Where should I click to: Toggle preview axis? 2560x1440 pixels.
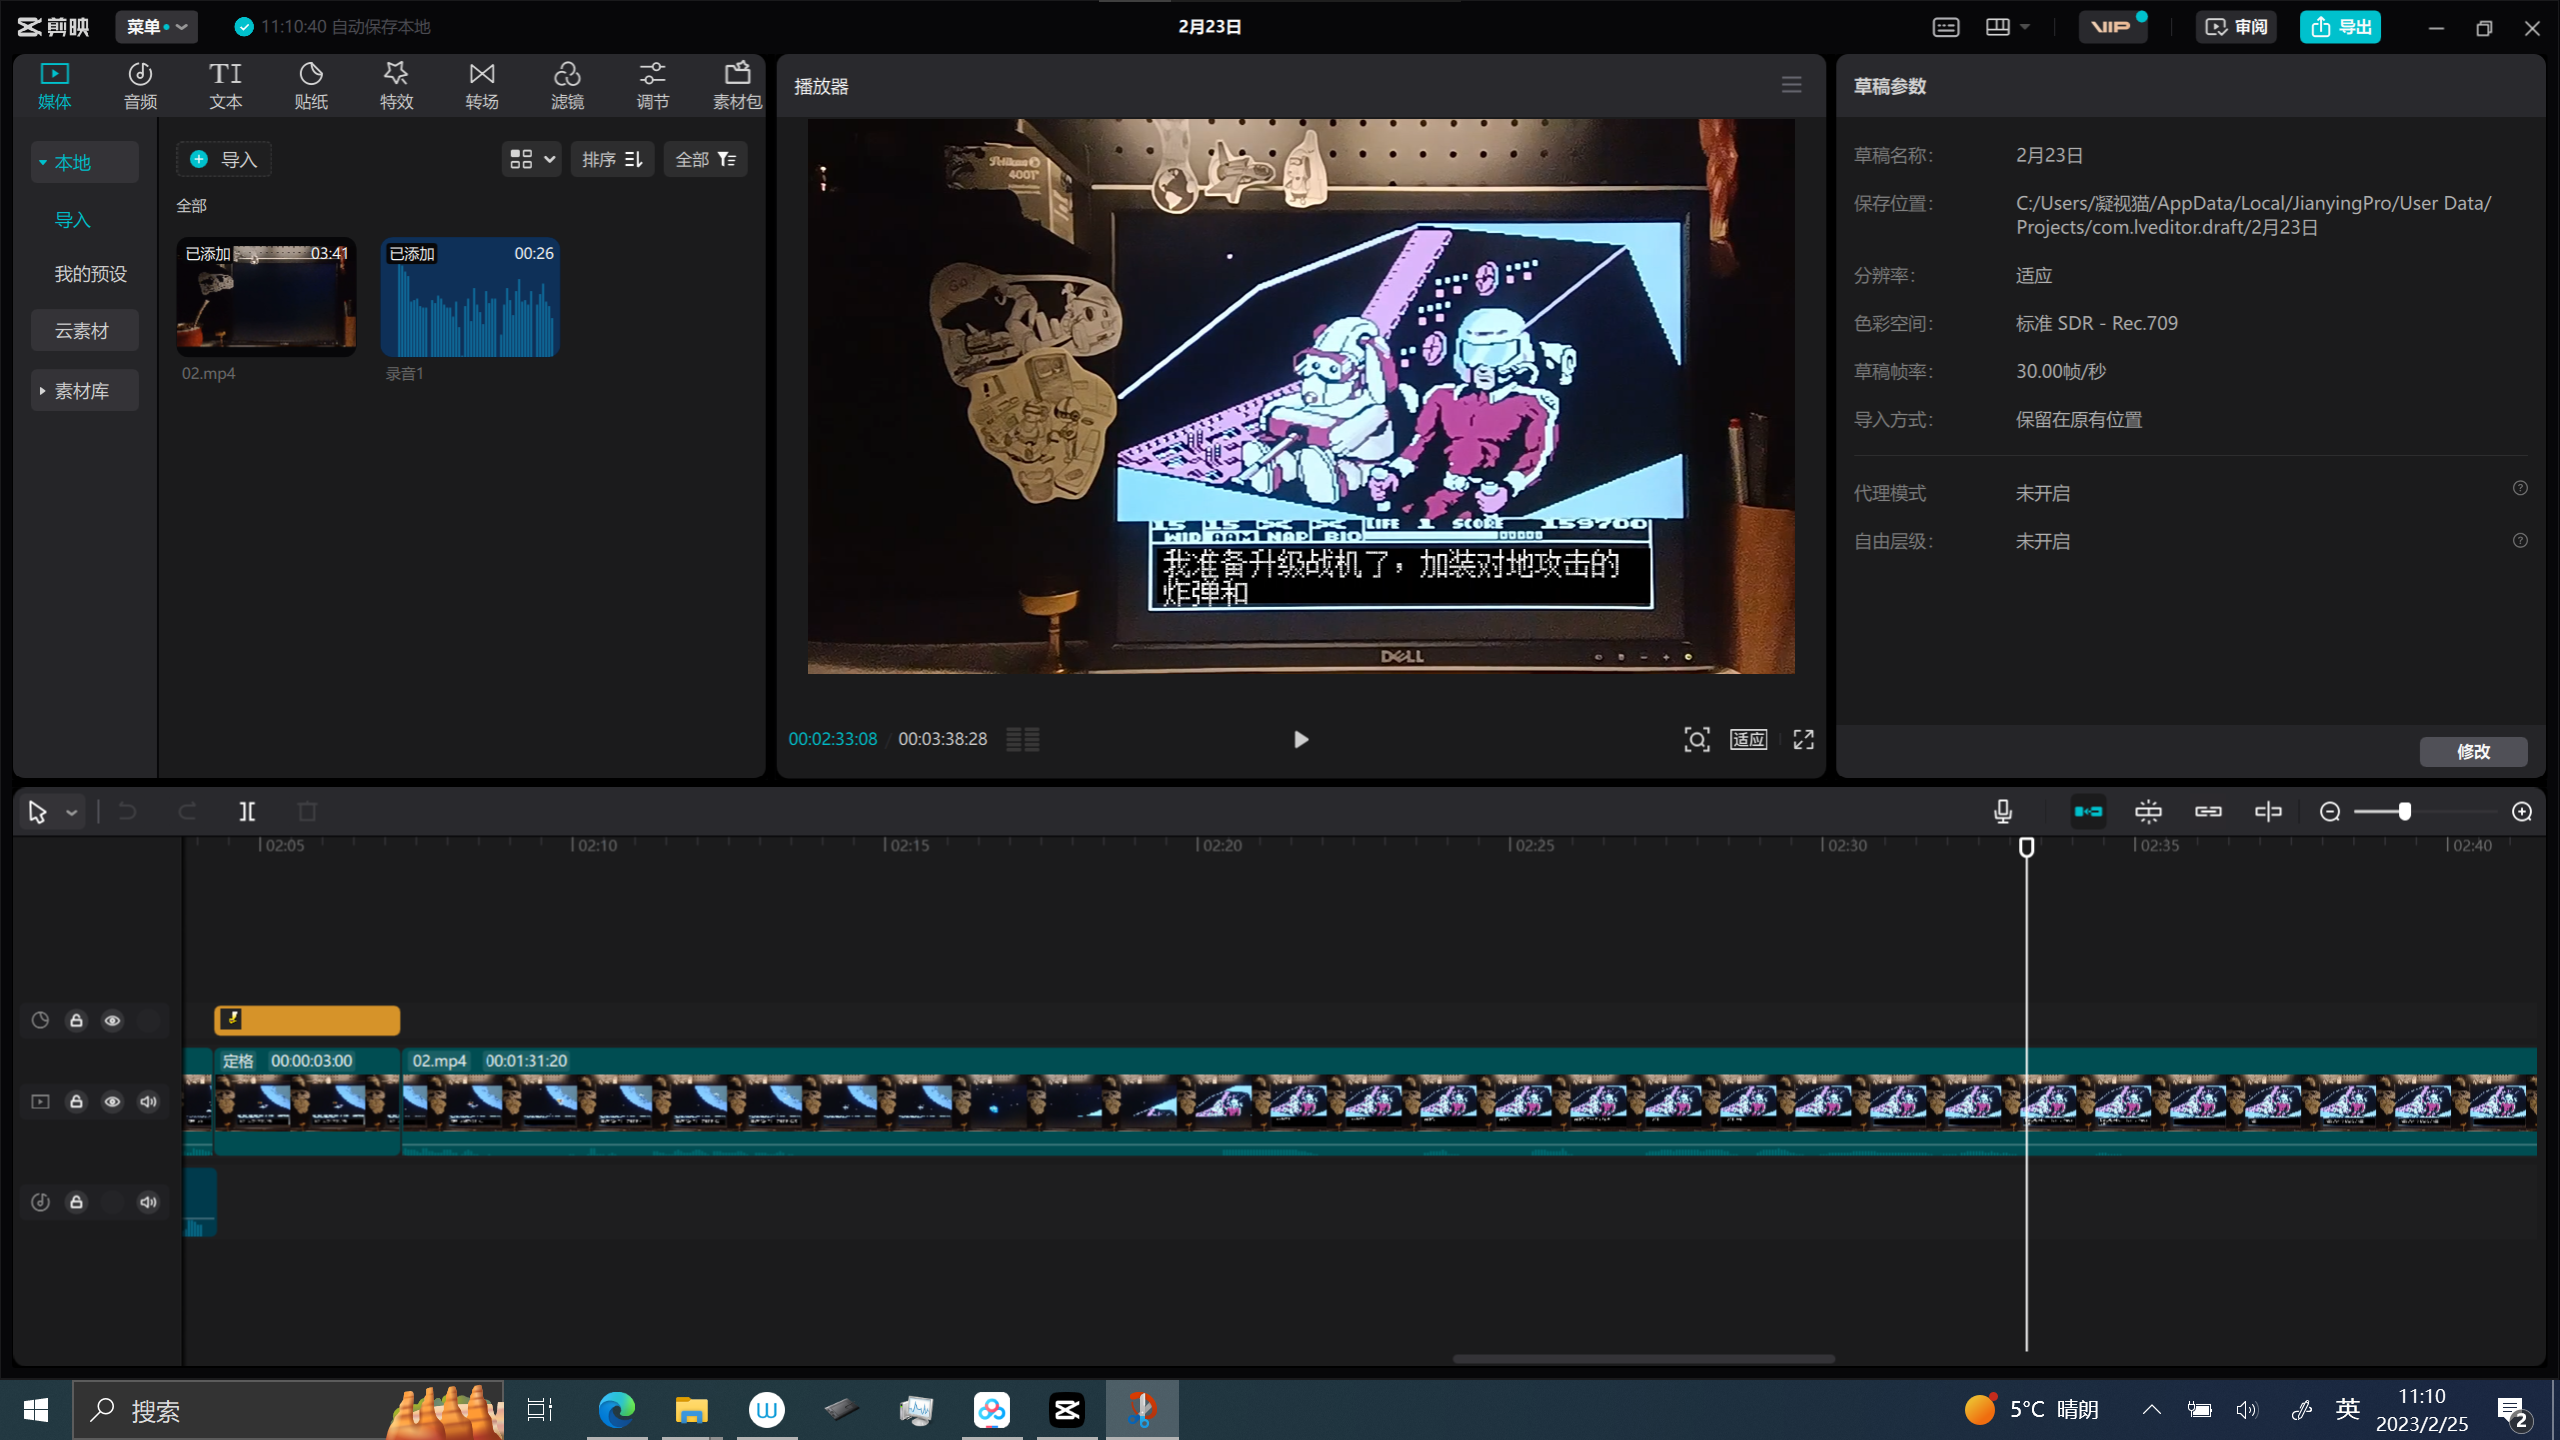click(x=2268, y=812)
